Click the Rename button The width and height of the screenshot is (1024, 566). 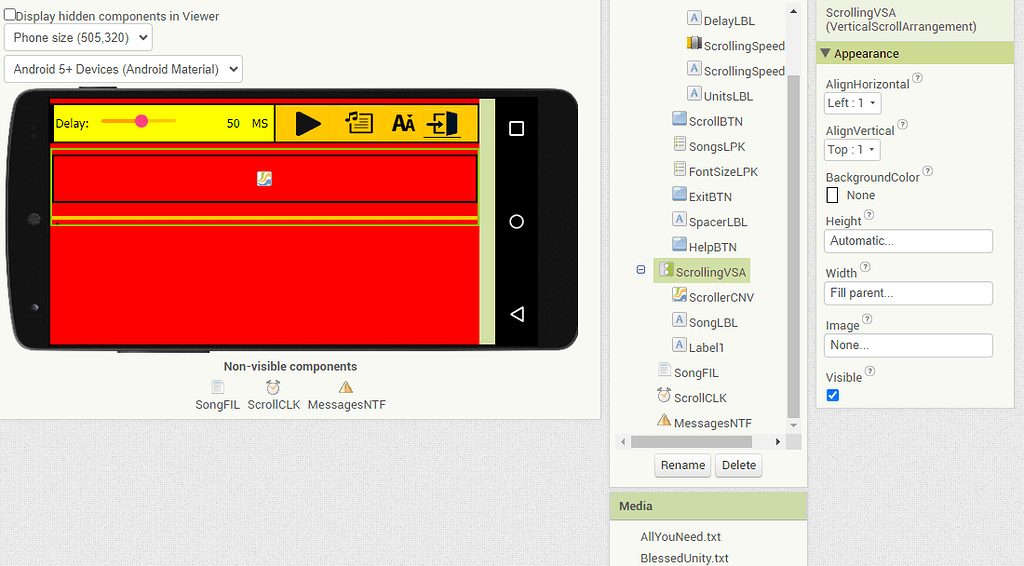coord(683,465)
